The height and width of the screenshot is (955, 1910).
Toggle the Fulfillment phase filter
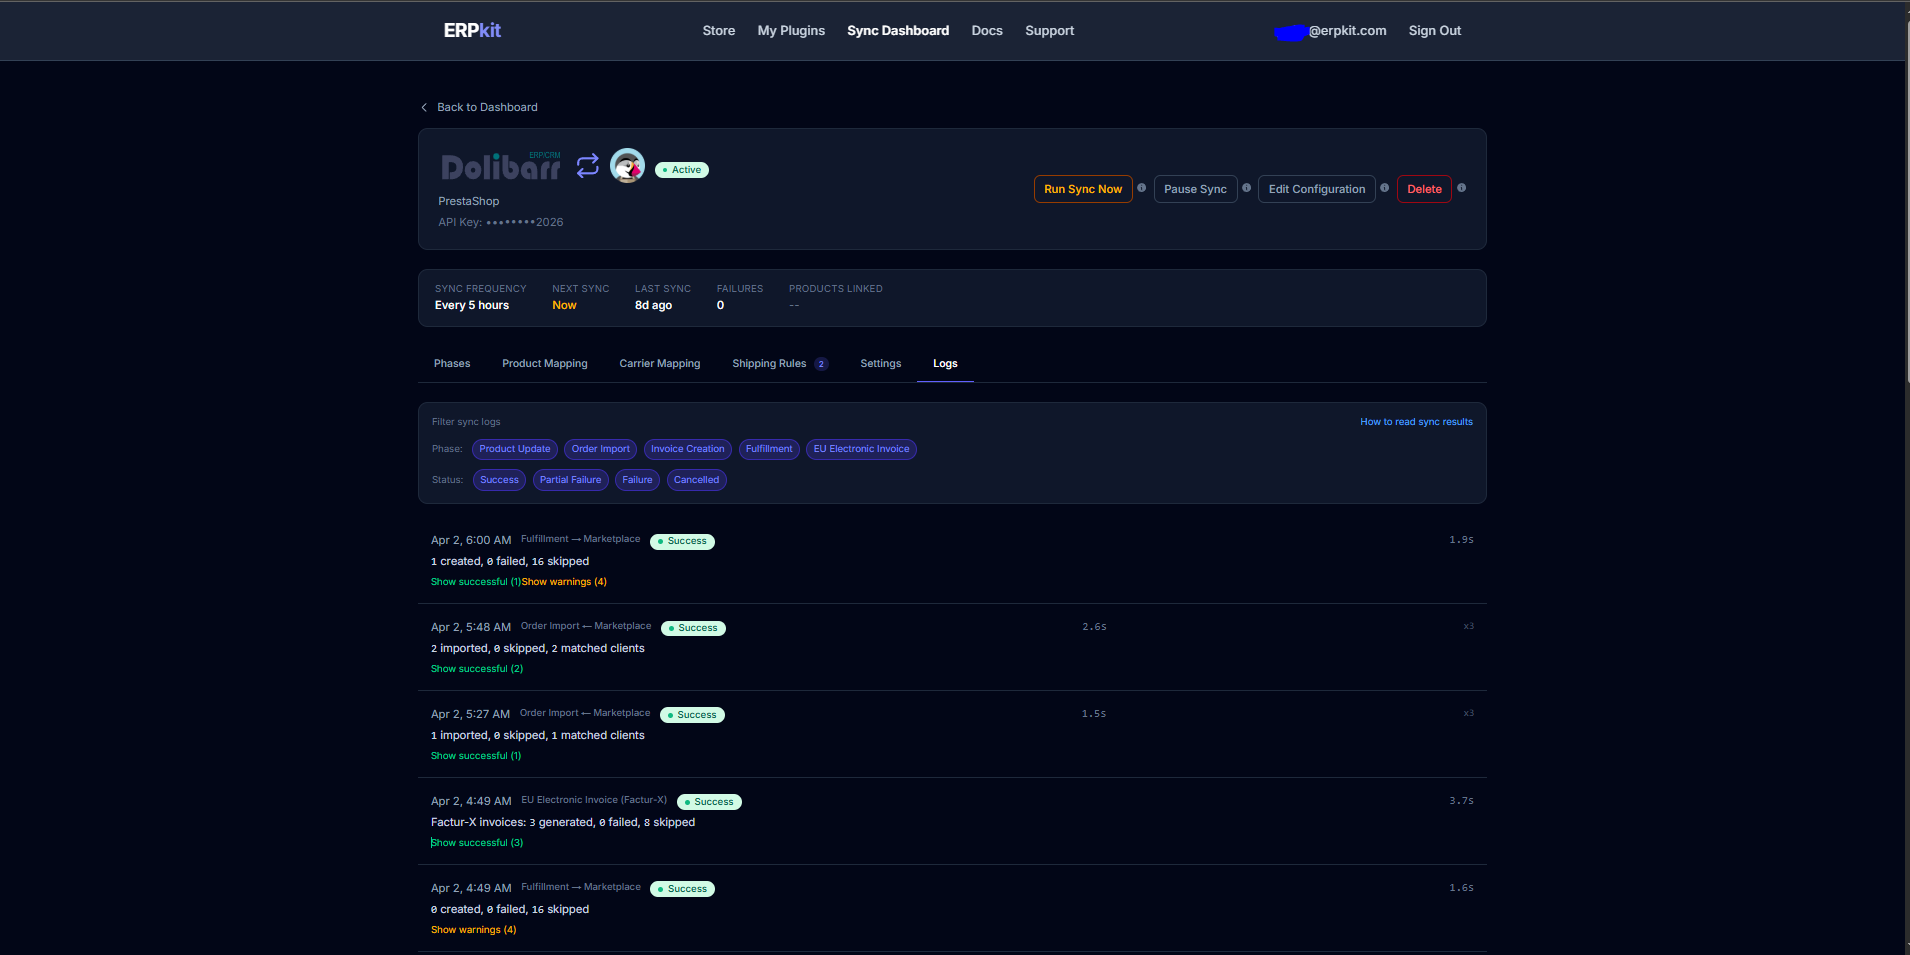coord(768,449)
